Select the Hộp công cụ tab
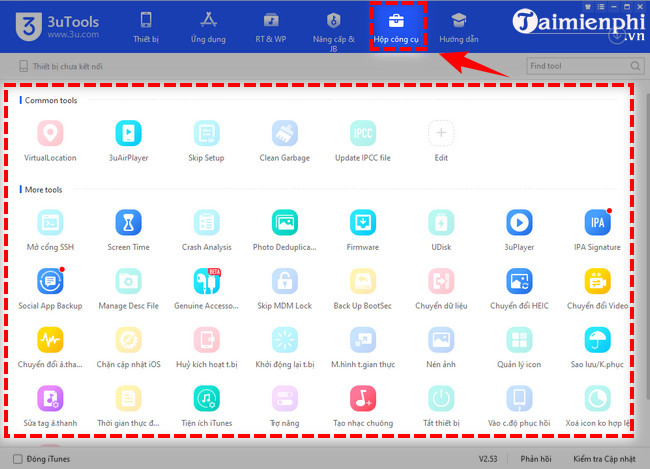 396,27
